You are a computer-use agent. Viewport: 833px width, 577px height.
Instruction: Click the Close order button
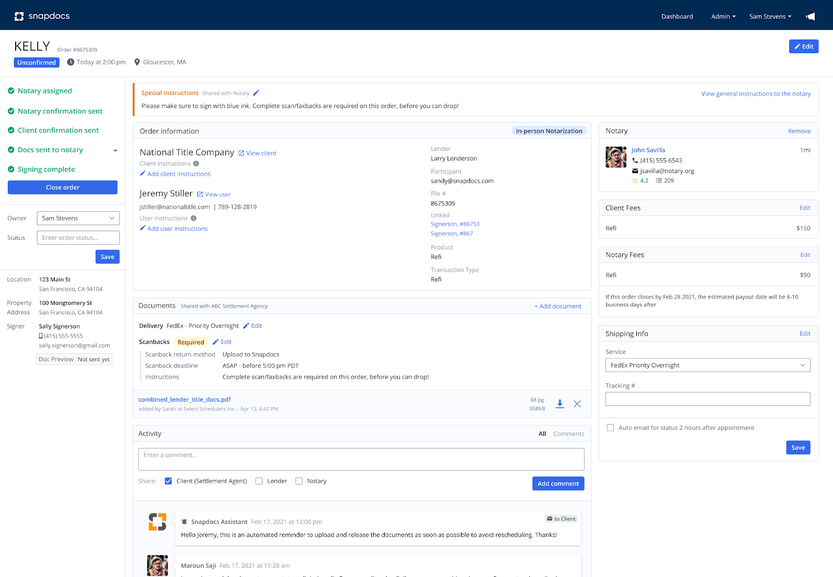point(63,188)
